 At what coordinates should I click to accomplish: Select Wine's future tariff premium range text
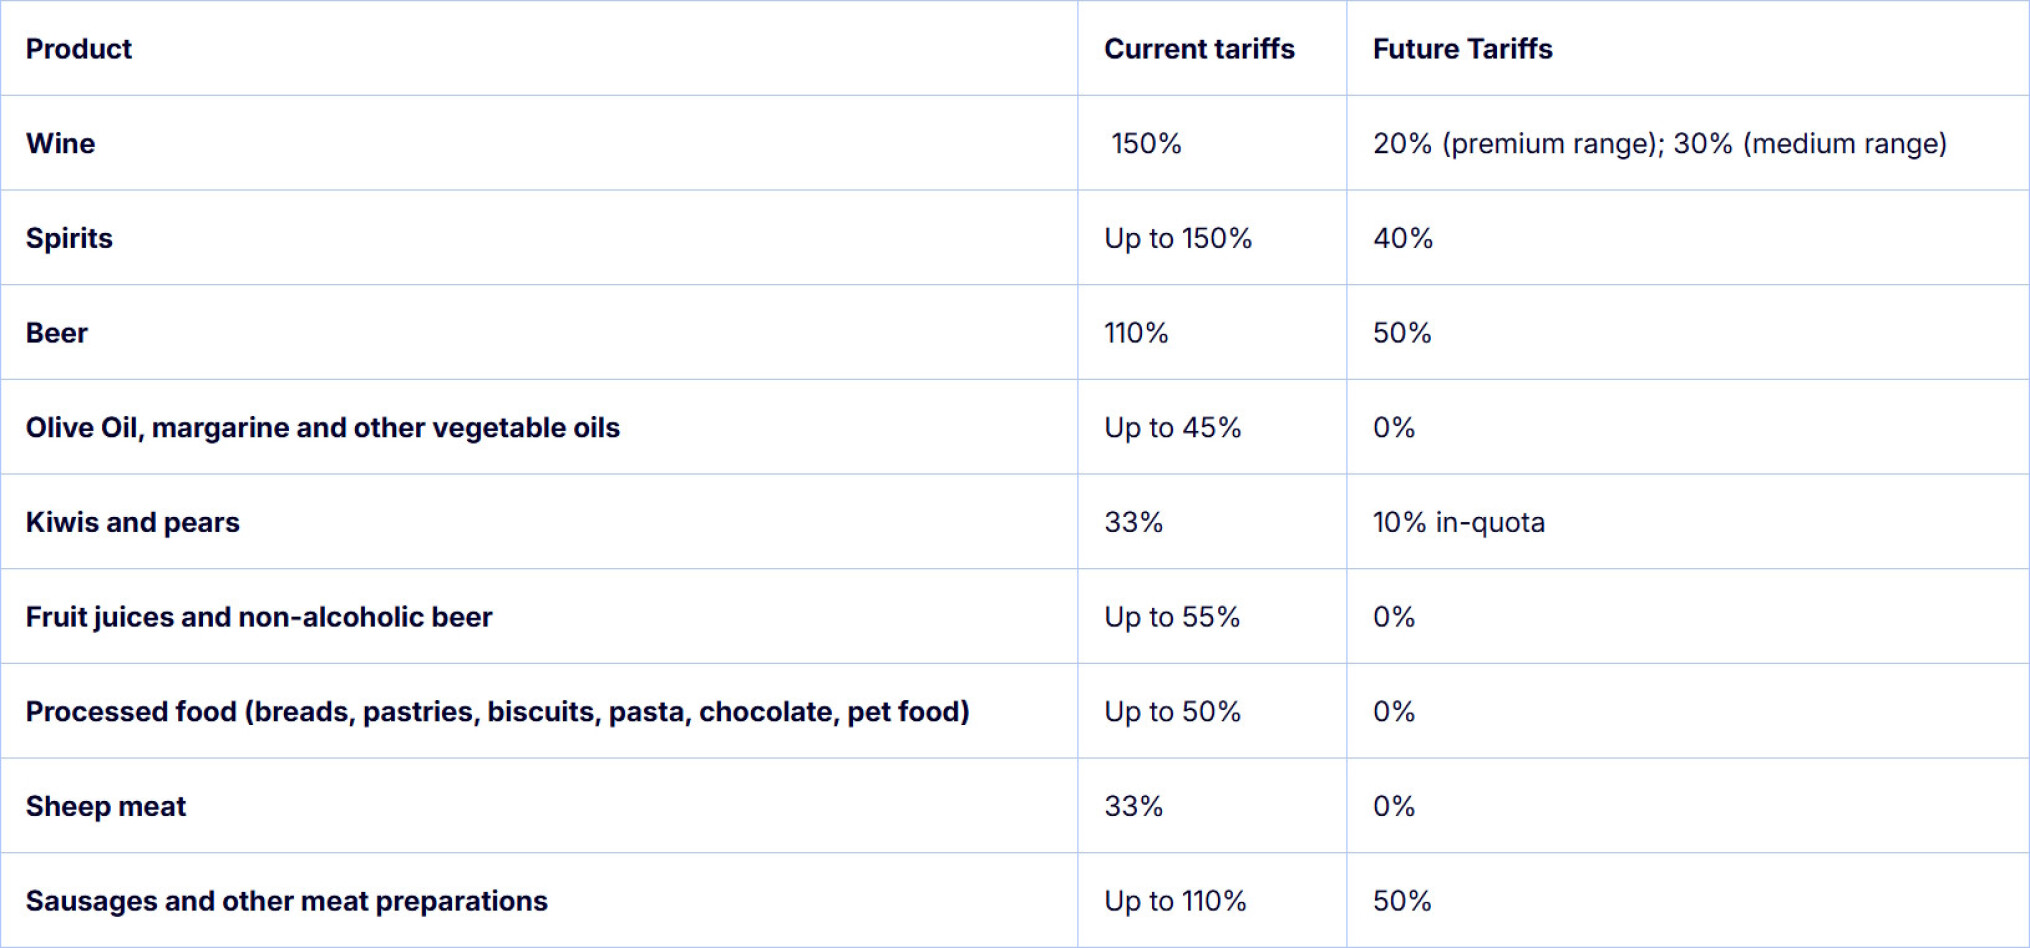coord(1516,144)
